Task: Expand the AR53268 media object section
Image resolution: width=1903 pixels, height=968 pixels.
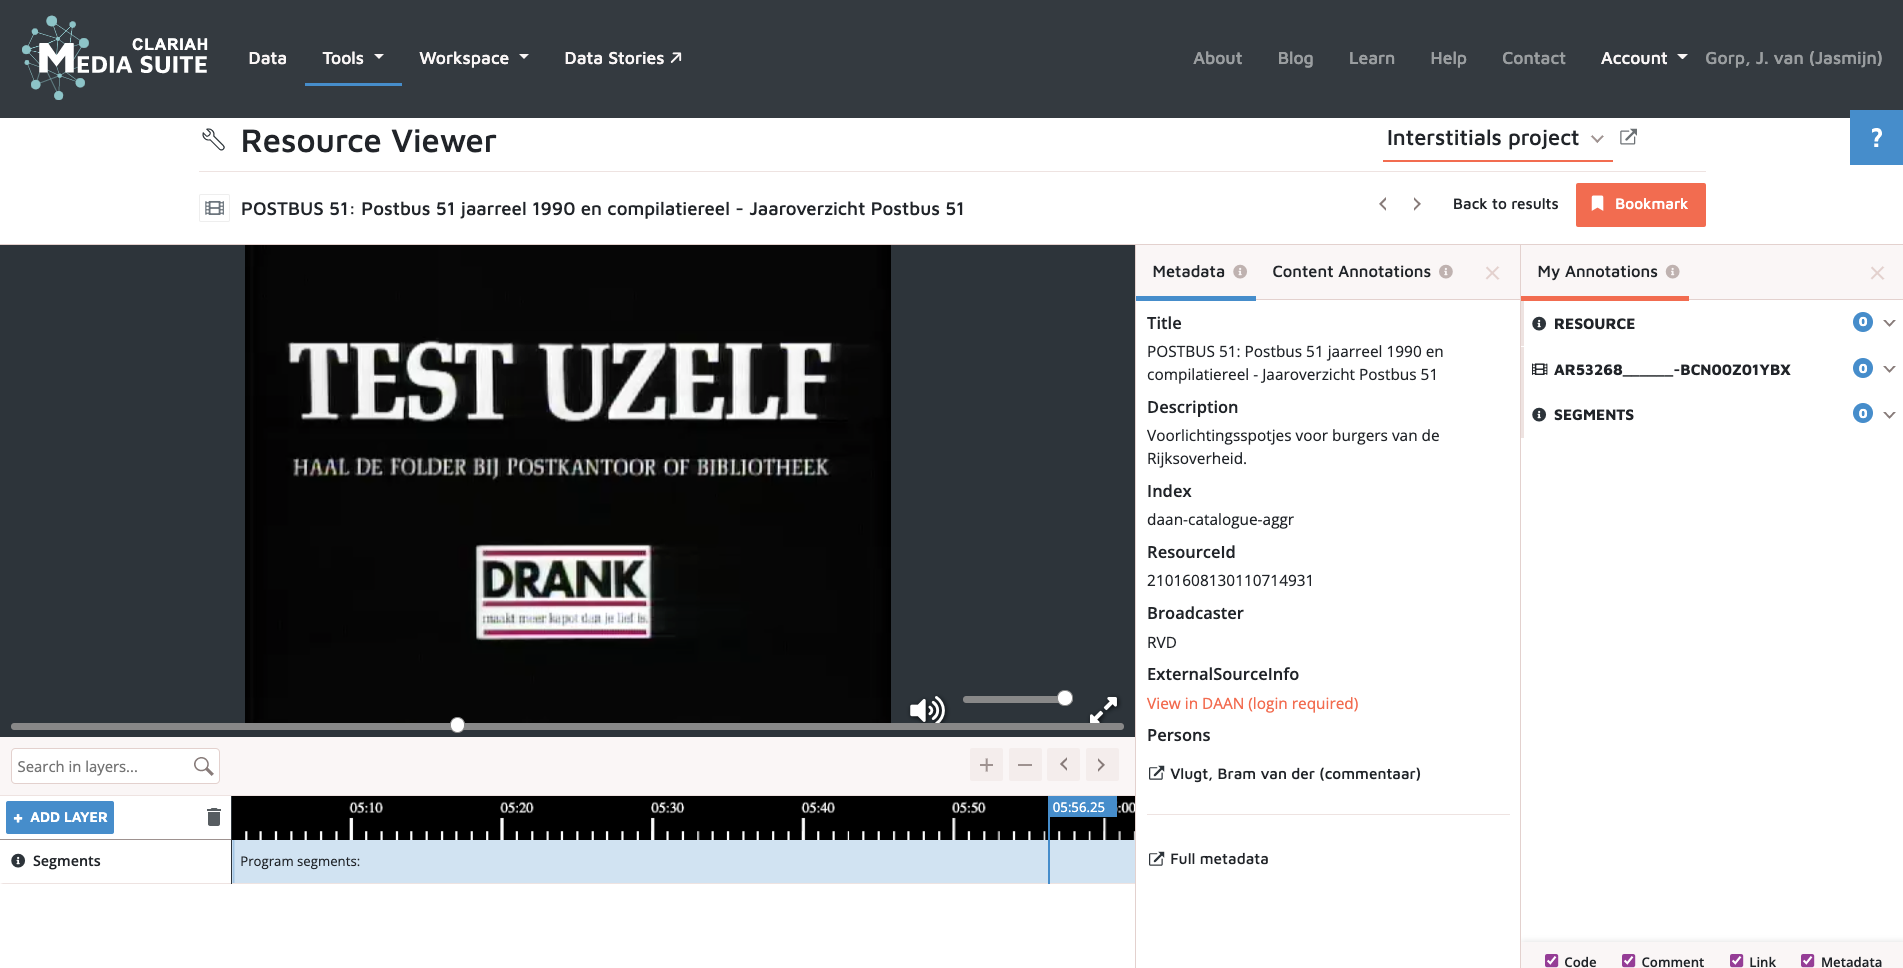Action: tap(1889, 369)
